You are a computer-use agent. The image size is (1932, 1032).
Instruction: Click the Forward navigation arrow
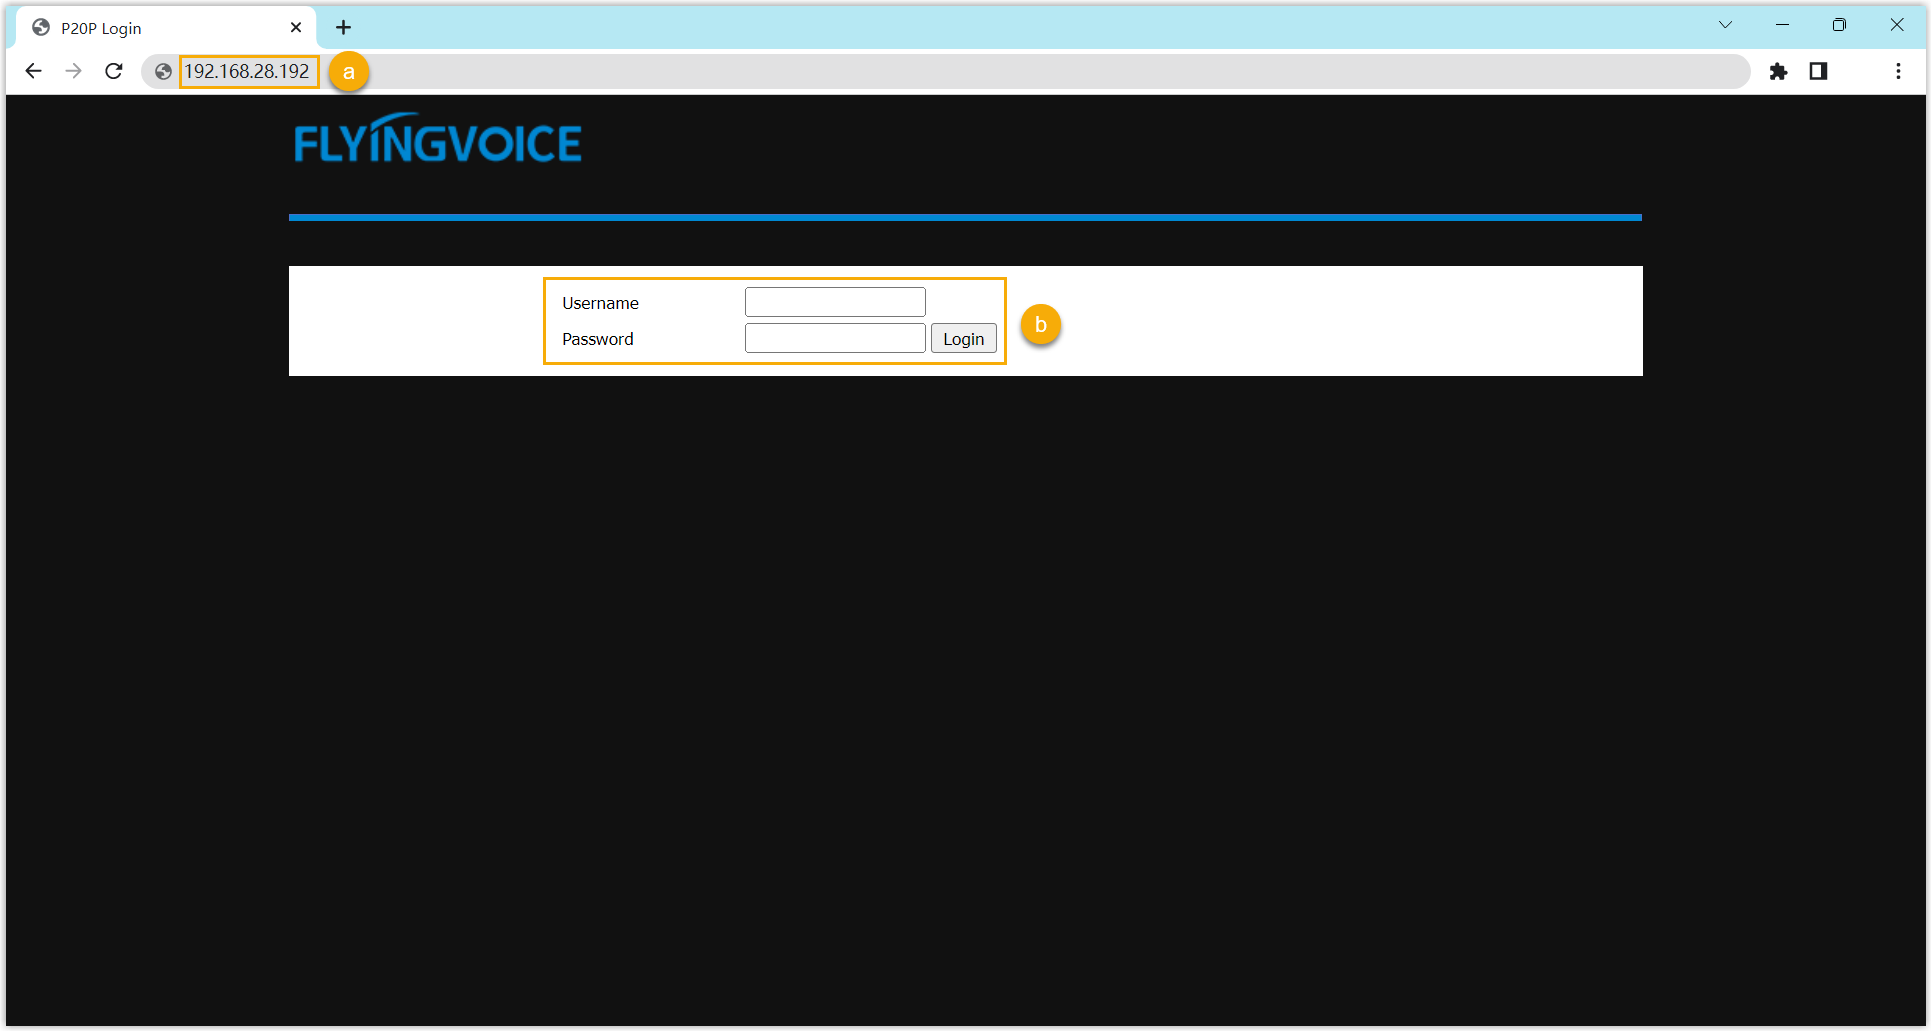[73, 71]
